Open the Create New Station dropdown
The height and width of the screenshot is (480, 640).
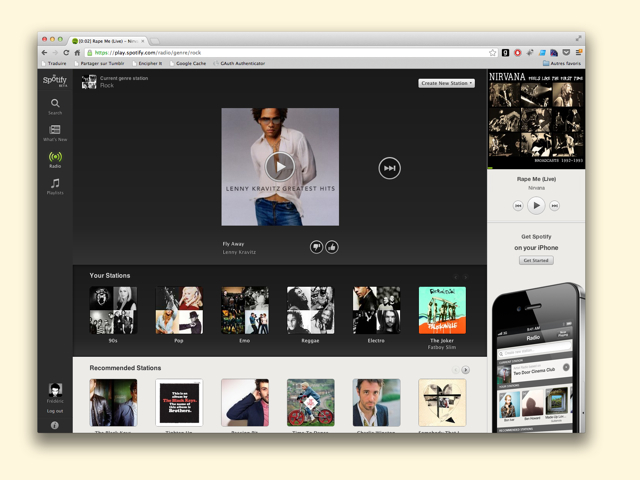pyautogui.click(x=447, y=83)
